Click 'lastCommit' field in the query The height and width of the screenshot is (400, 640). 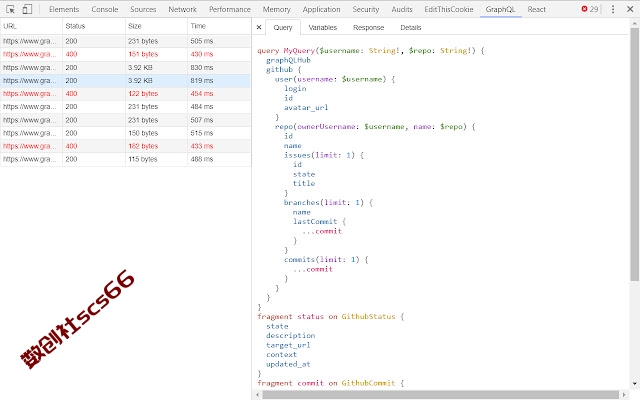315,222
